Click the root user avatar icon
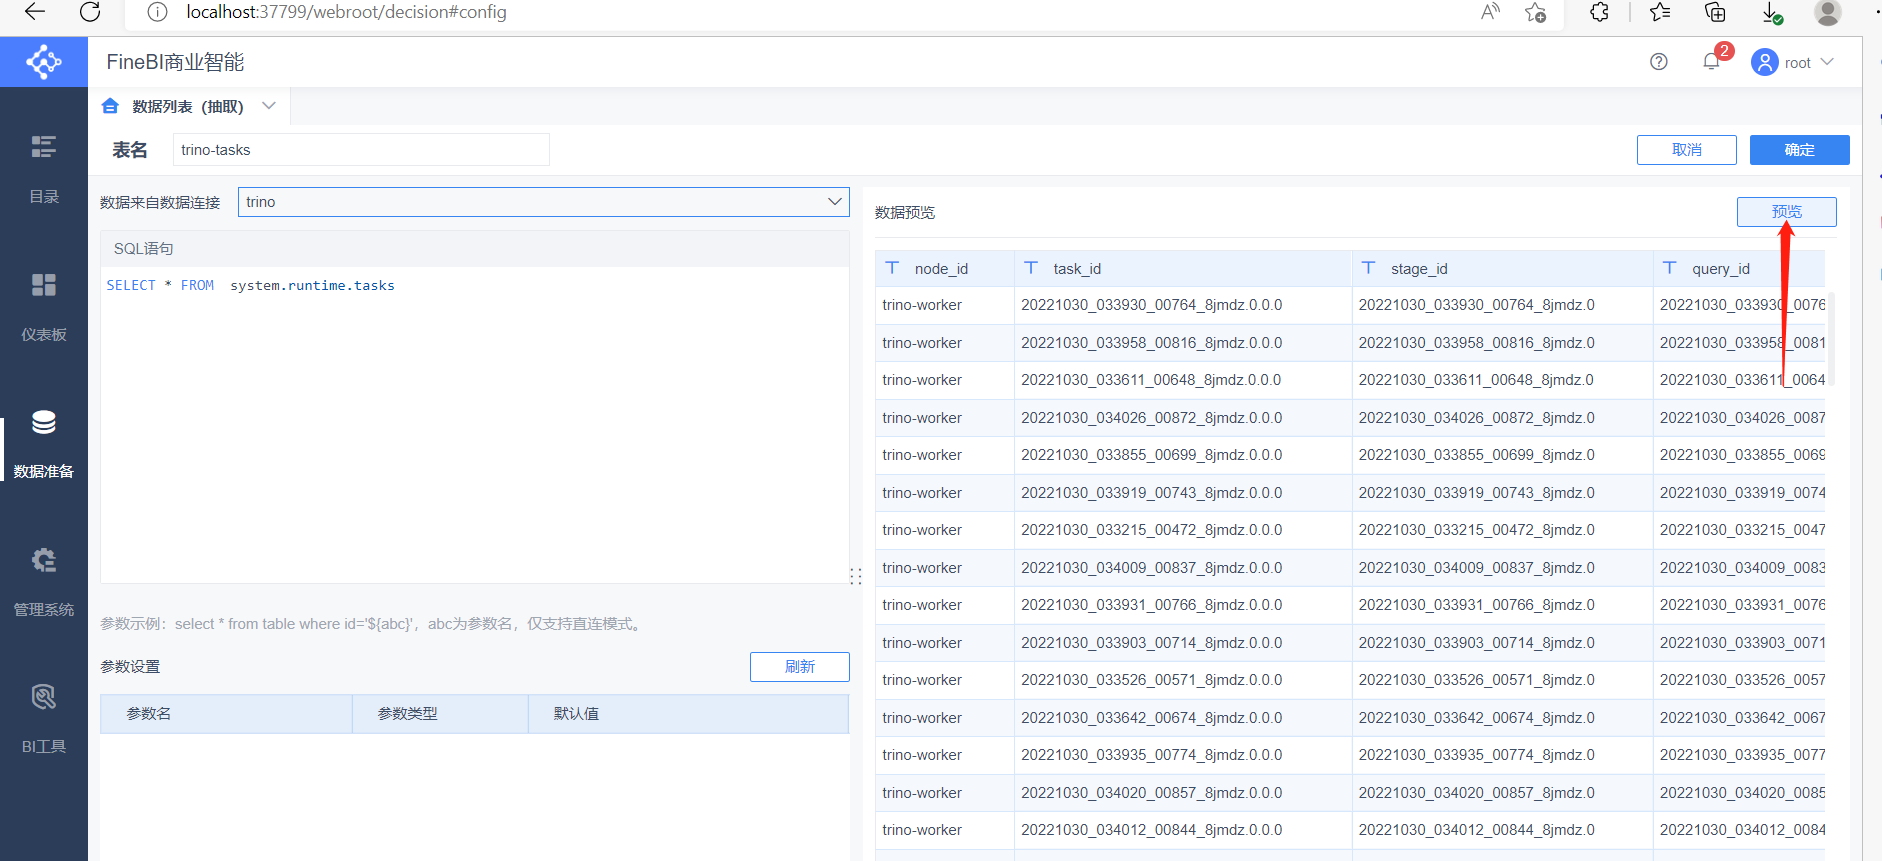1882x861 pixels. [1765, 62]
